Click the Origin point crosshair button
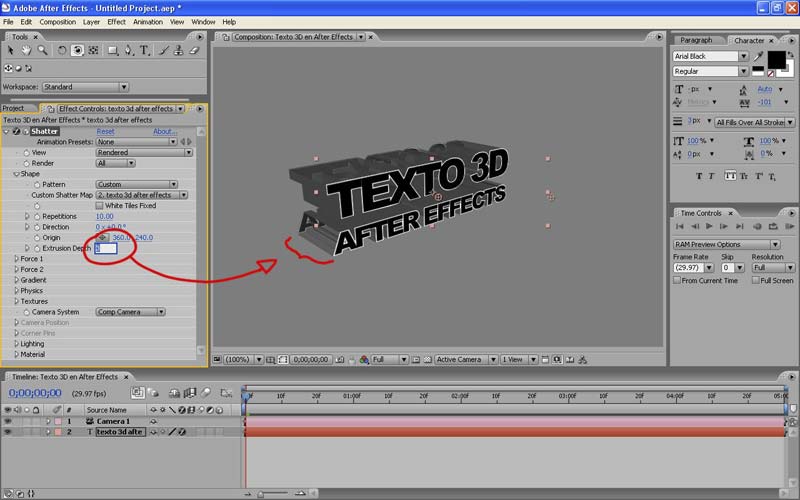Viewport: 800px width, 500px height. pos(102,237)
